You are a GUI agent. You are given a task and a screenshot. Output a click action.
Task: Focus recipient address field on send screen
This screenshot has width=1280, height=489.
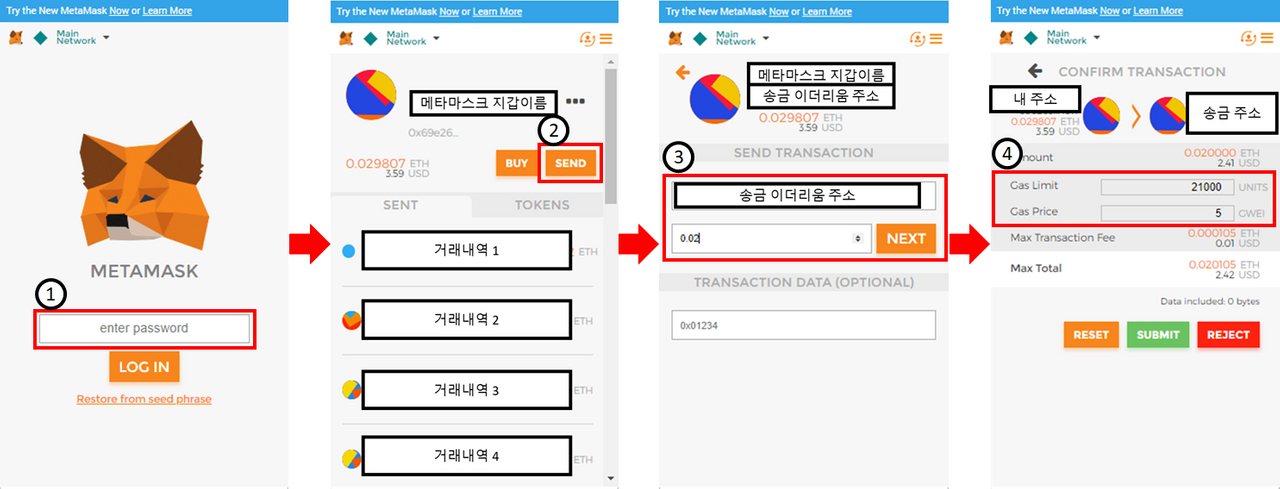[803, 195]
